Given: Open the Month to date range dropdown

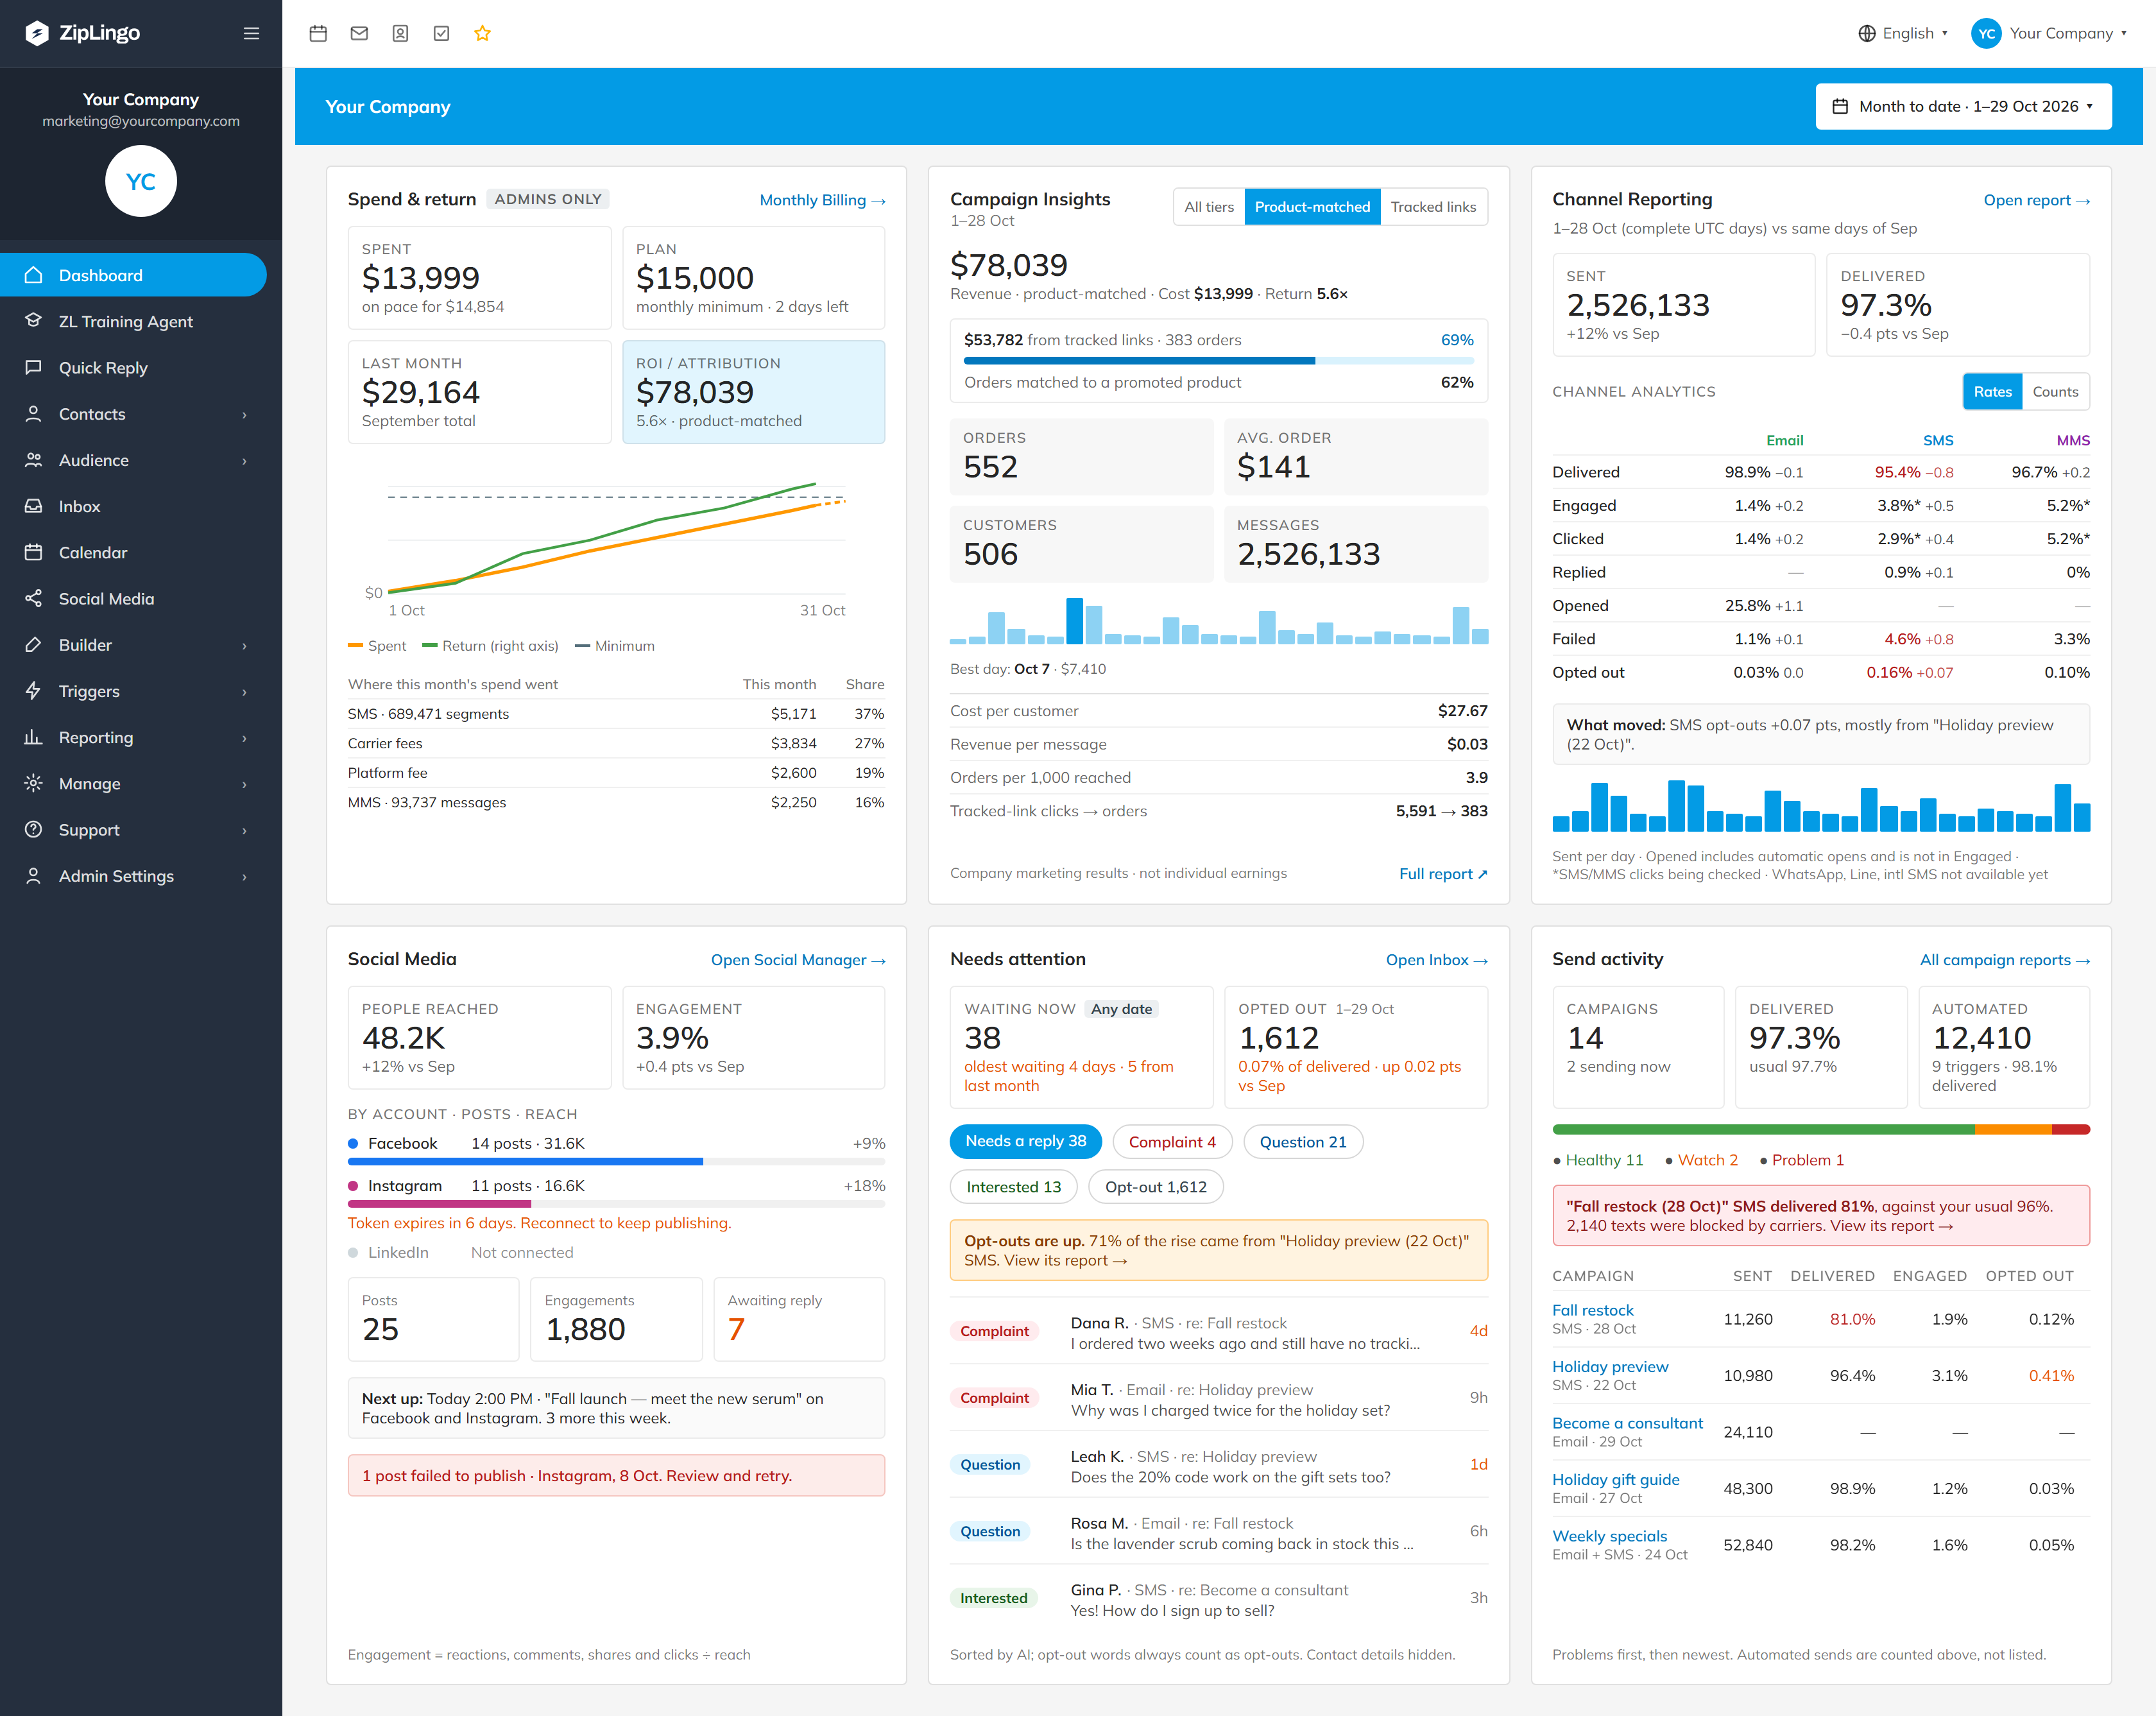Looking at the screenshot, I should pos(1963,106).
